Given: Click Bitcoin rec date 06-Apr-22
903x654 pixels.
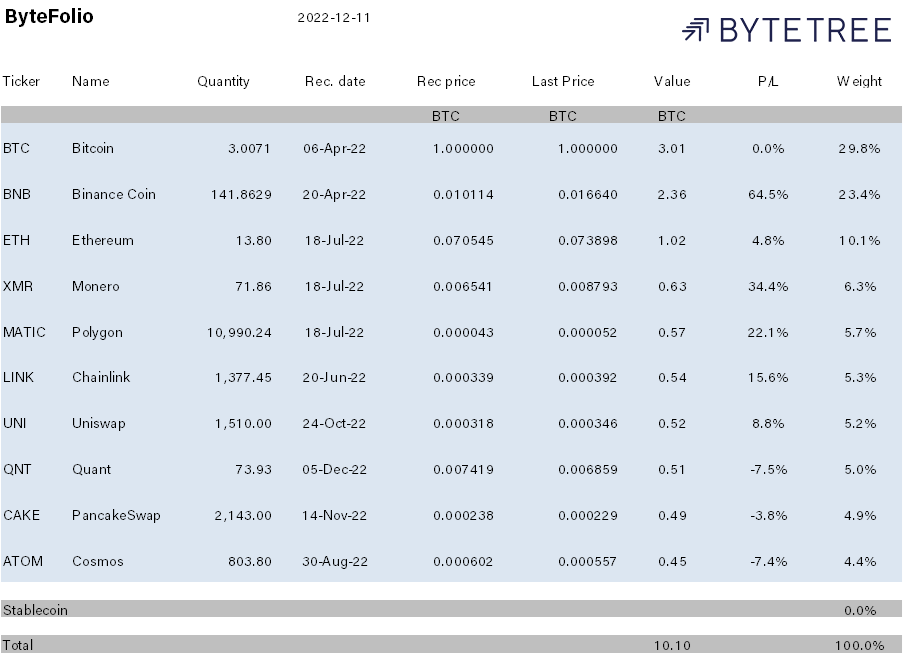Looking at the screenshot, I should [335, 149].
